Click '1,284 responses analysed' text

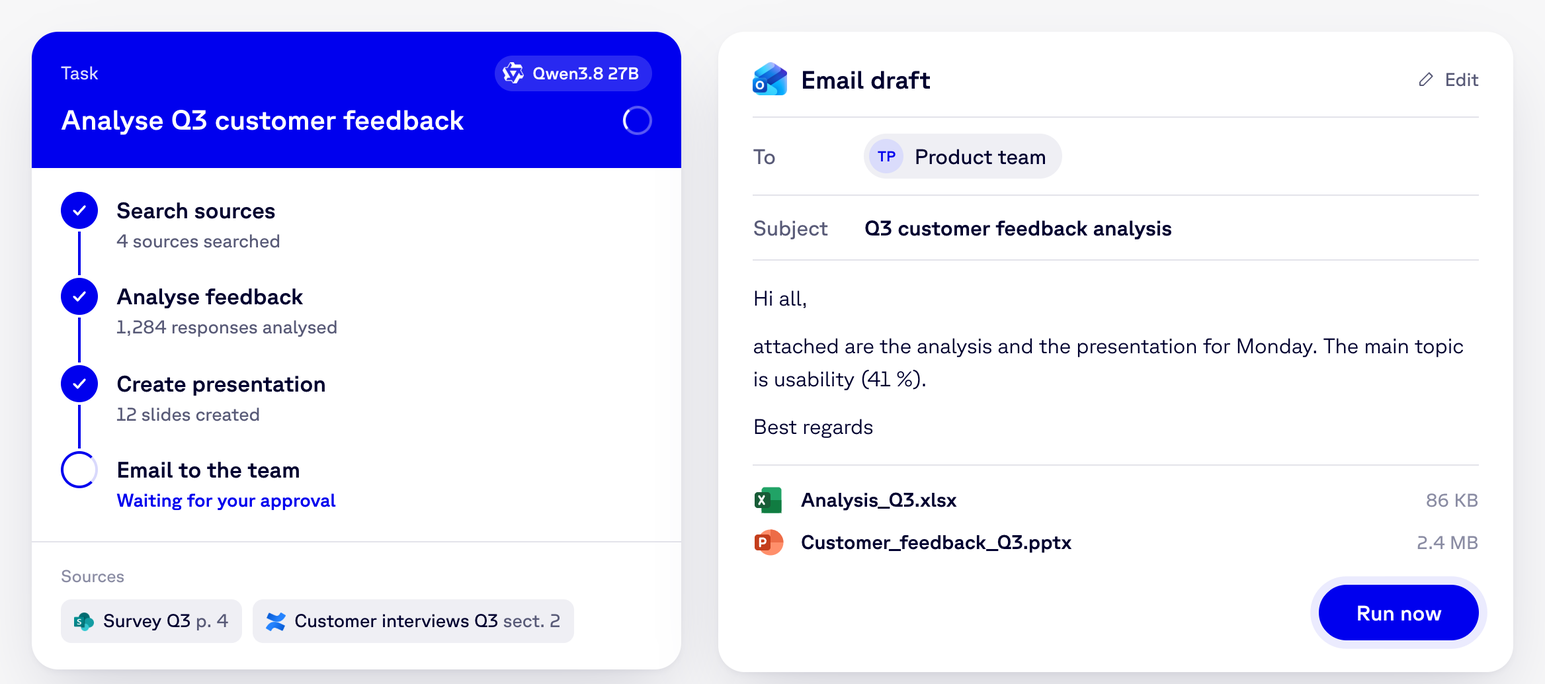[x=227, y=327]
